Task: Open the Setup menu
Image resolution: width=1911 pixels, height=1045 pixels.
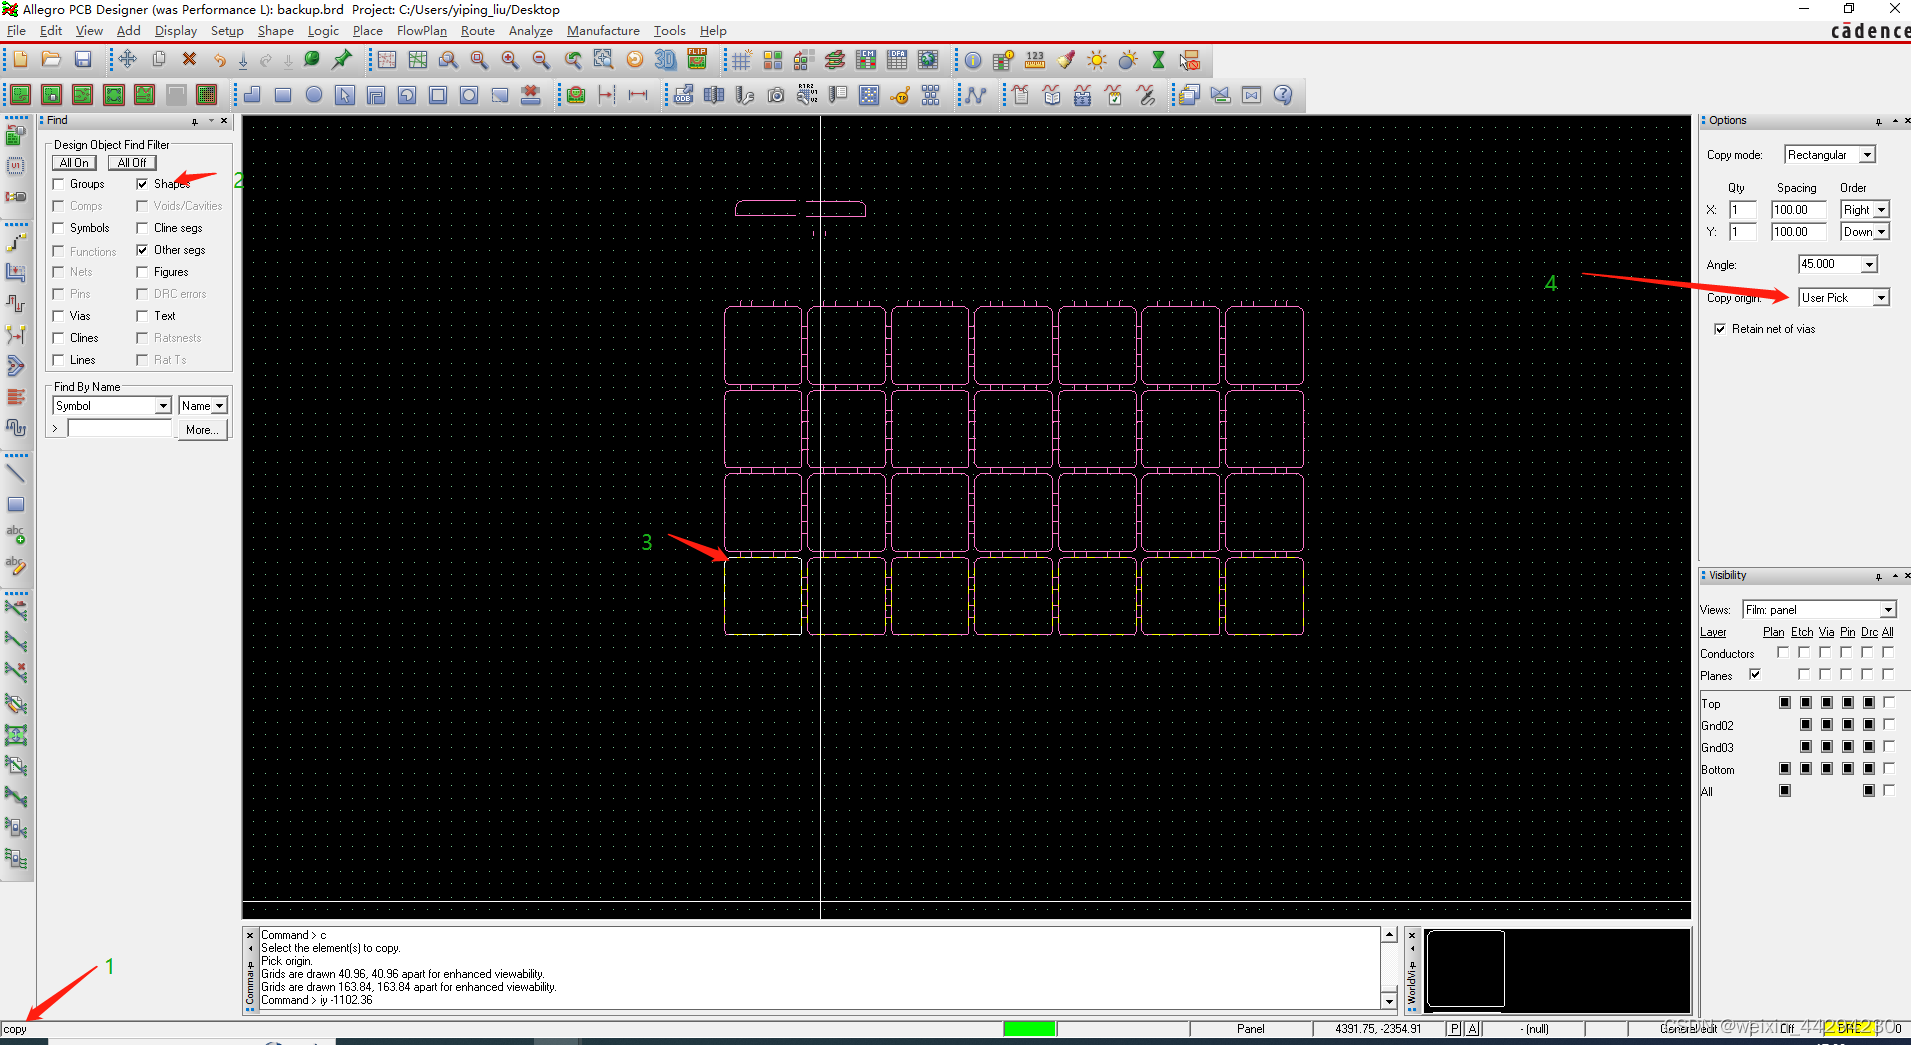Action: point(227,31)
